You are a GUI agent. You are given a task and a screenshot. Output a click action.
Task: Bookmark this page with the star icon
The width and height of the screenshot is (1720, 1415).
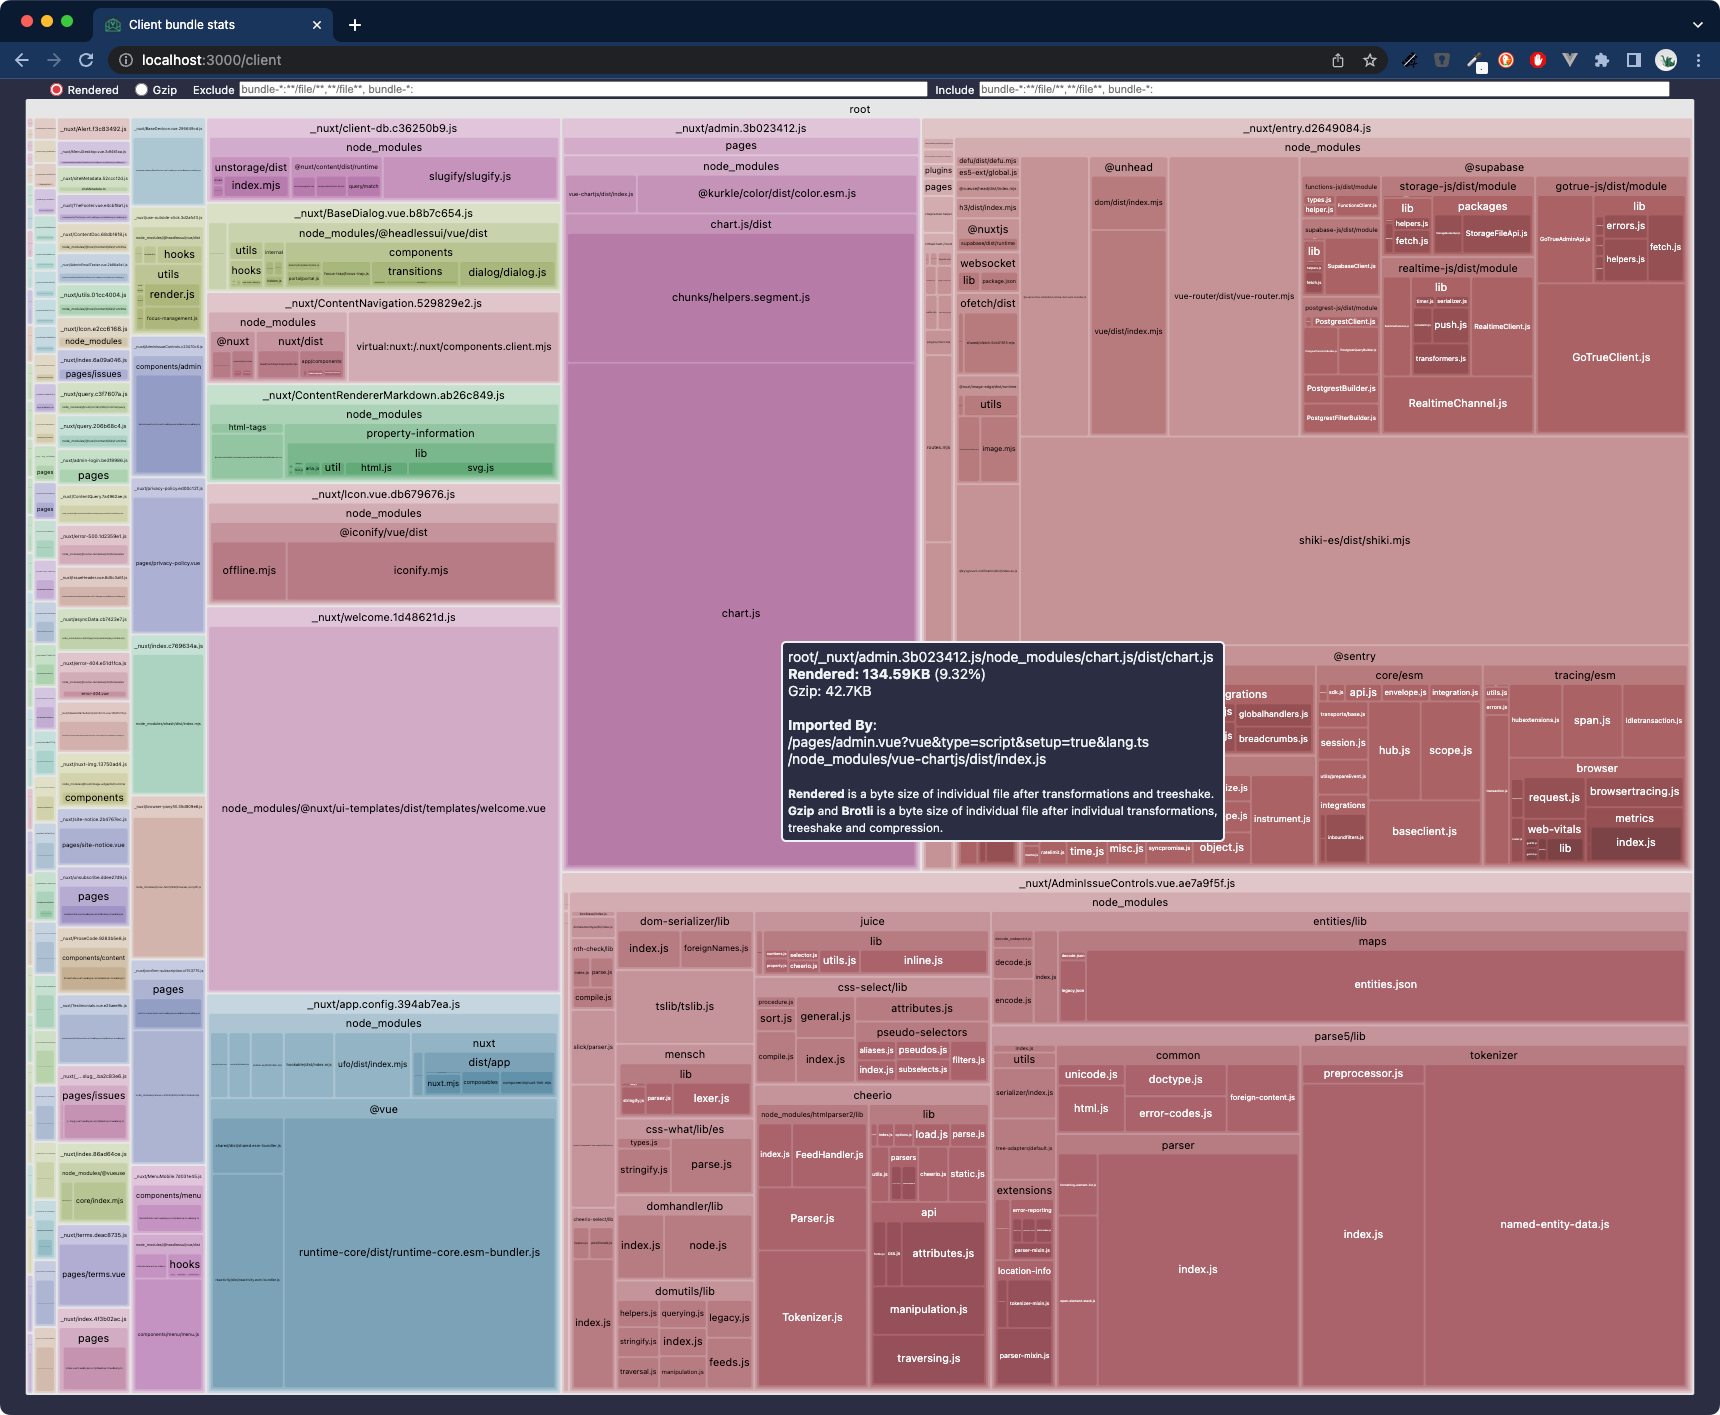click(x=1370, y=60)
